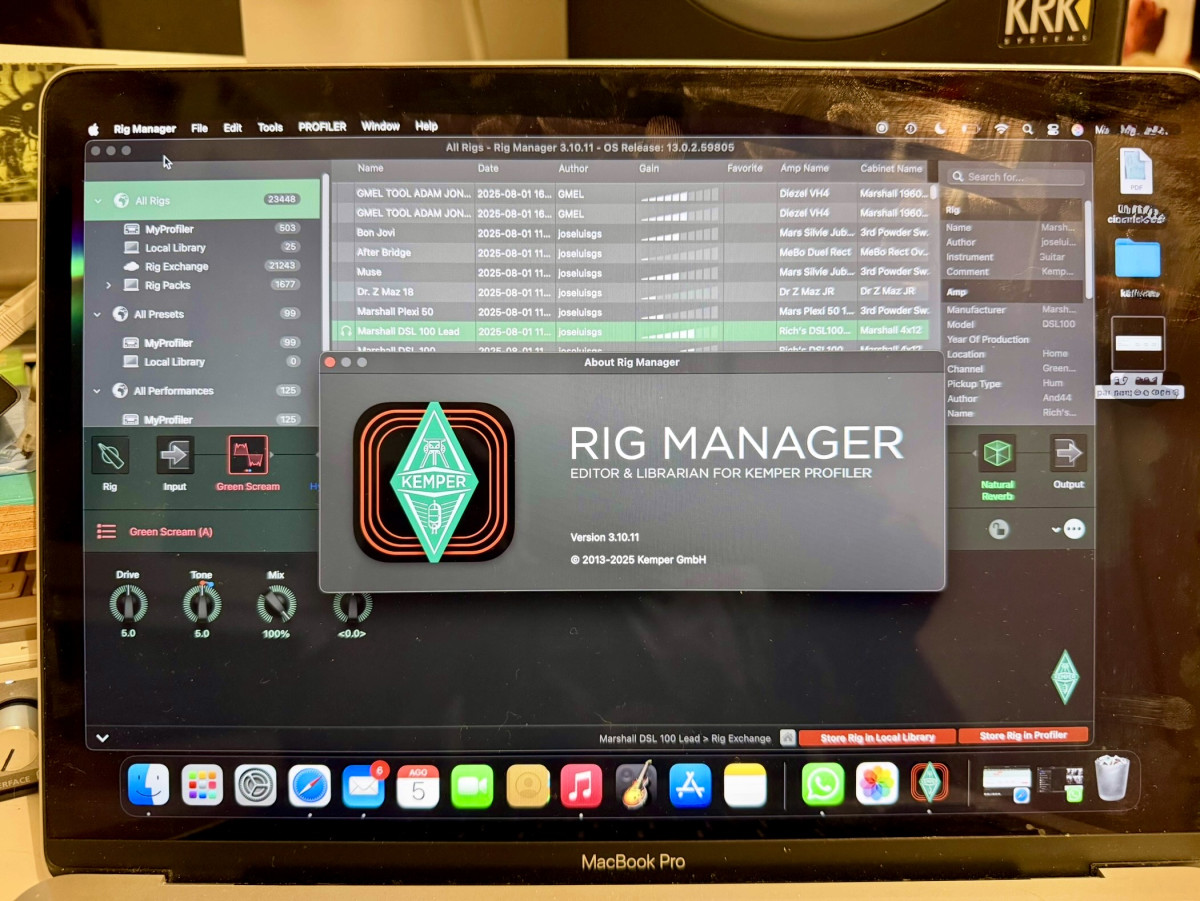Screen dimensions: 1200x901
Task: Open WhatsApp from the Dock
Action: [823, 784]
